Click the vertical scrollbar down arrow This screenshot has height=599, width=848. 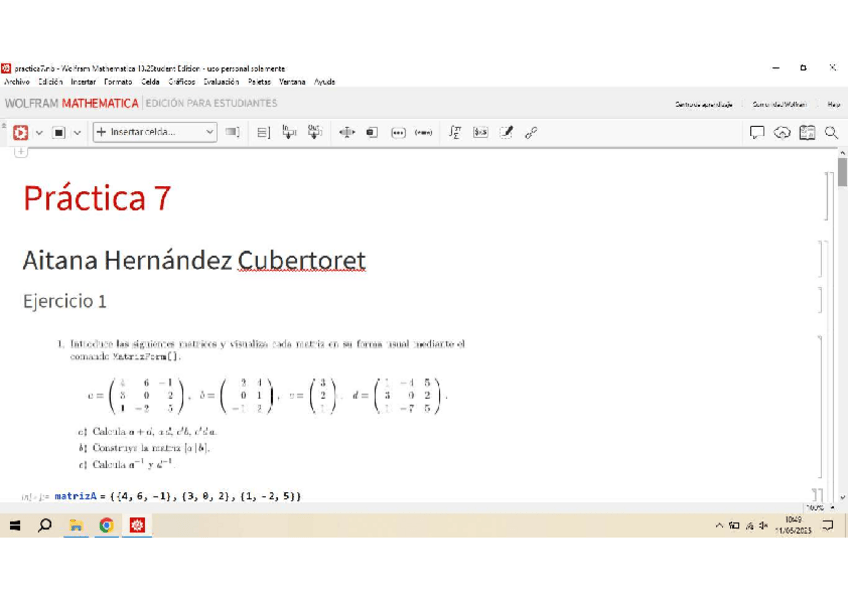[x=843, y=497]
